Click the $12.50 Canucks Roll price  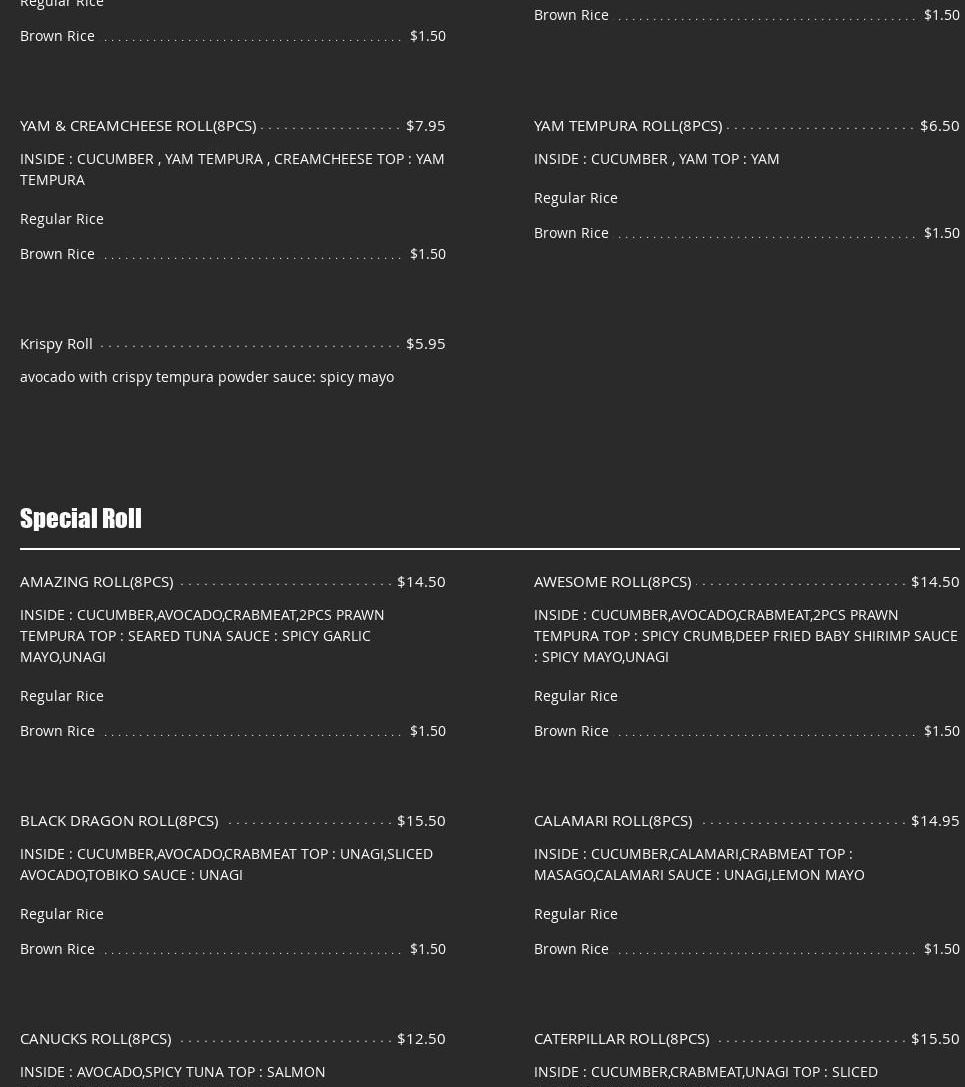pos(421,1038)
